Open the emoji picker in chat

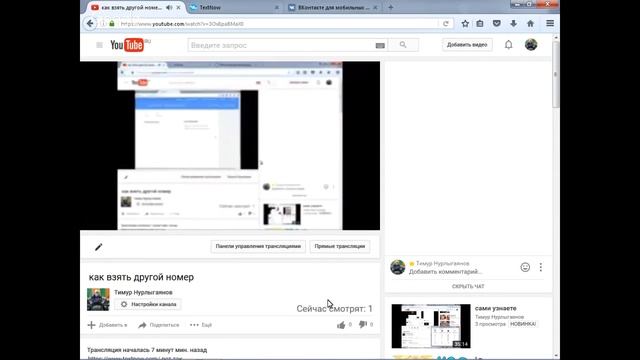(525, 267)
